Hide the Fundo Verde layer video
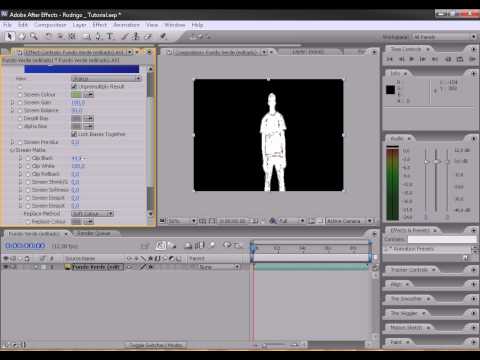Screen dimensions: 480x360 pyautogui.click(x=6, y=267)
